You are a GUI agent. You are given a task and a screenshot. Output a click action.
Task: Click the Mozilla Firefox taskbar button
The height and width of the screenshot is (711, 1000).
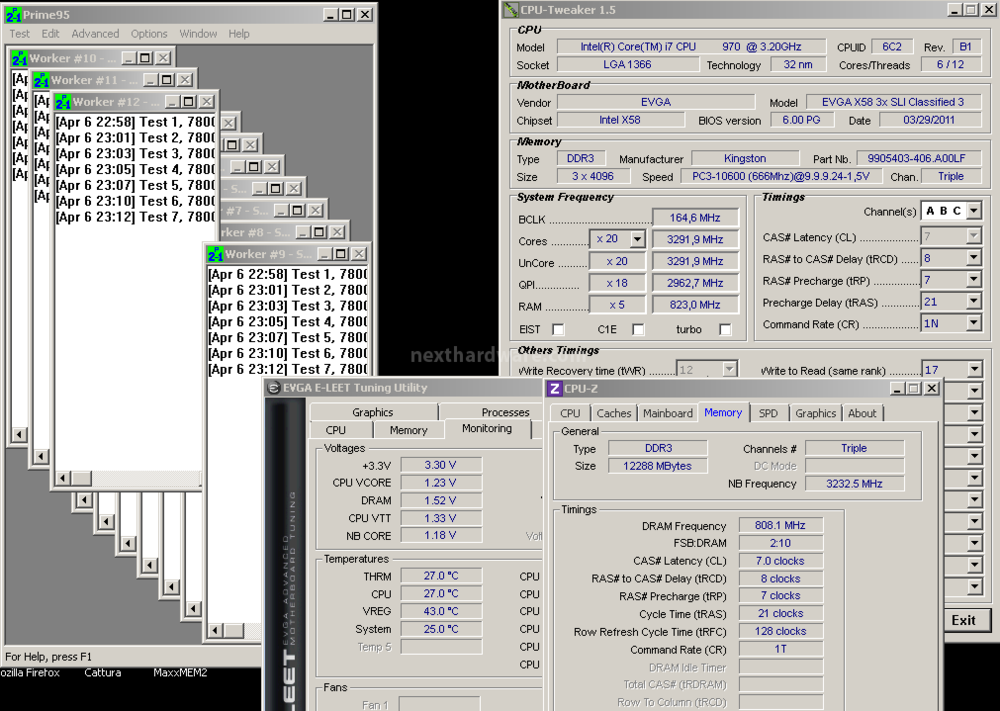point(30,673)
